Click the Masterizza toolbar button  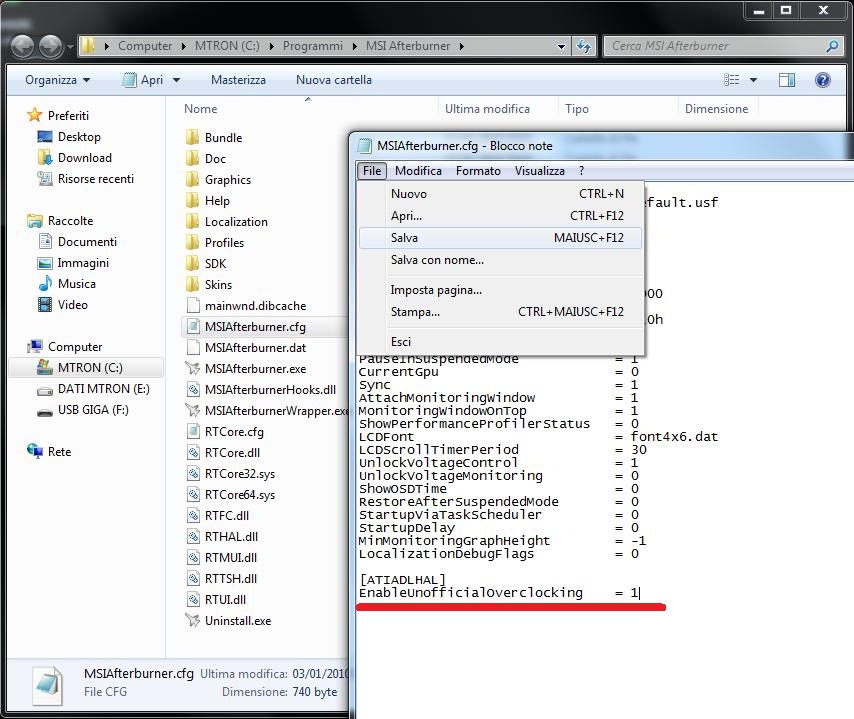[x=239, y=80]
